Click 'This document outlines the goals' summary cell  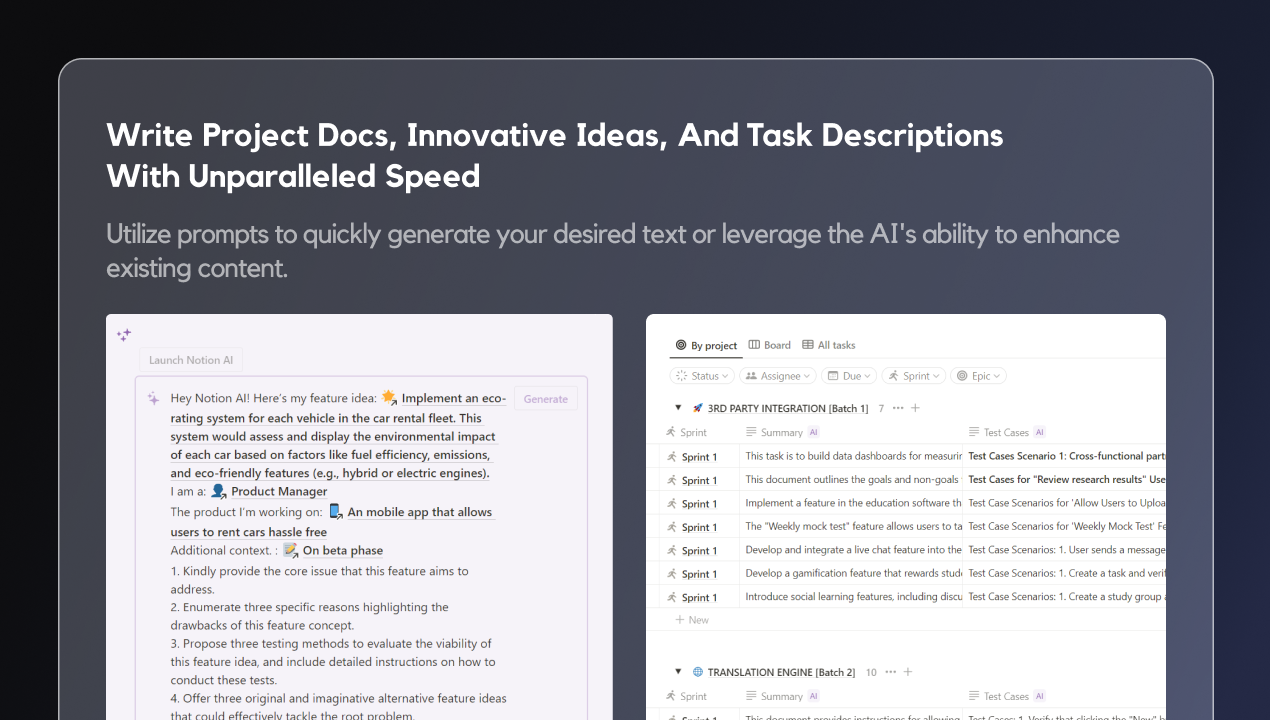pyautogui.click(x=851, y=480)
